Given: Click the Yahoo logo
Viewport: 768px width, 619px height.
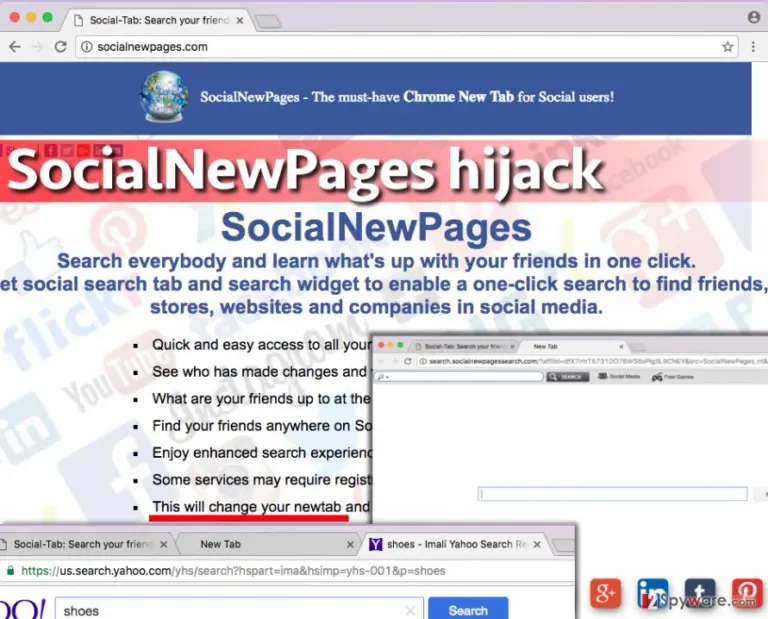Looking at the screenshot, I should (x=22, y=610).
